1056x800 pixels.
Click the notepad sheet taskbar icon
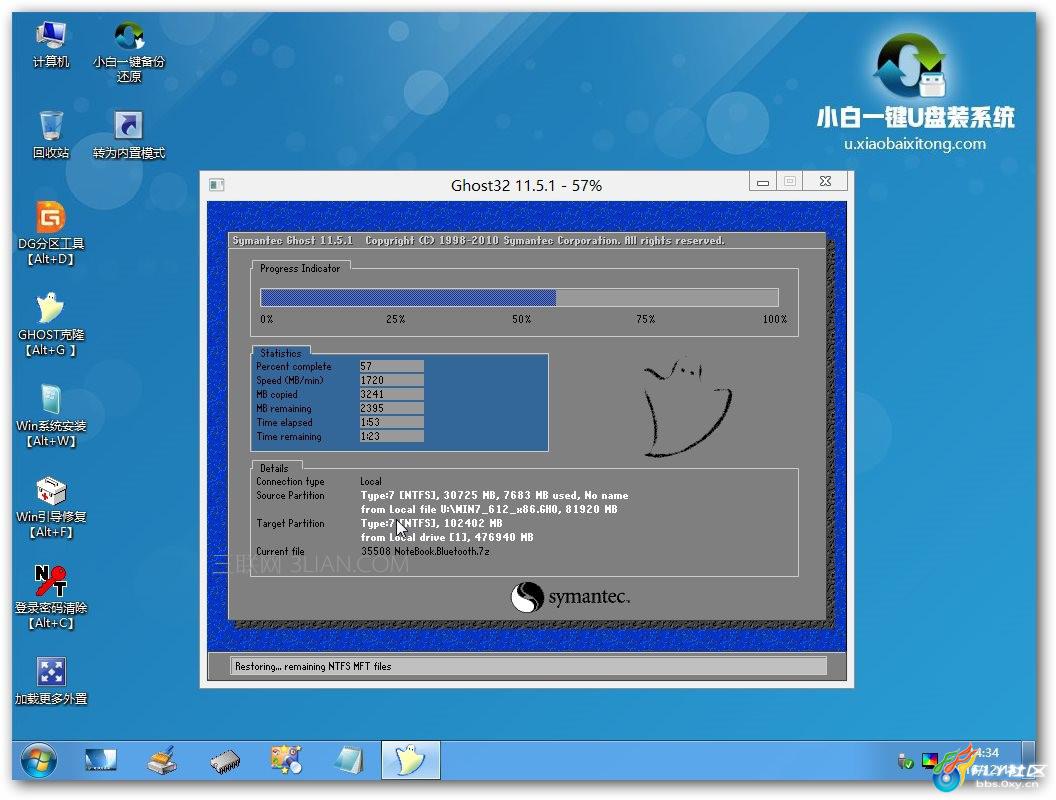coord(349,761)
